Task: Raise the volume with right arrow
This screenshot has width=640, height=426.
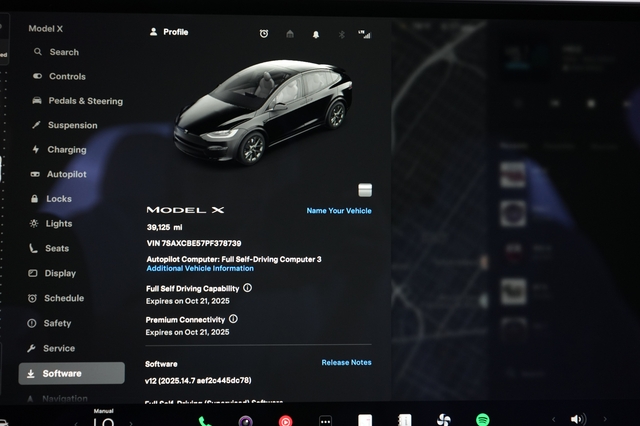Action: click(605, 419)
